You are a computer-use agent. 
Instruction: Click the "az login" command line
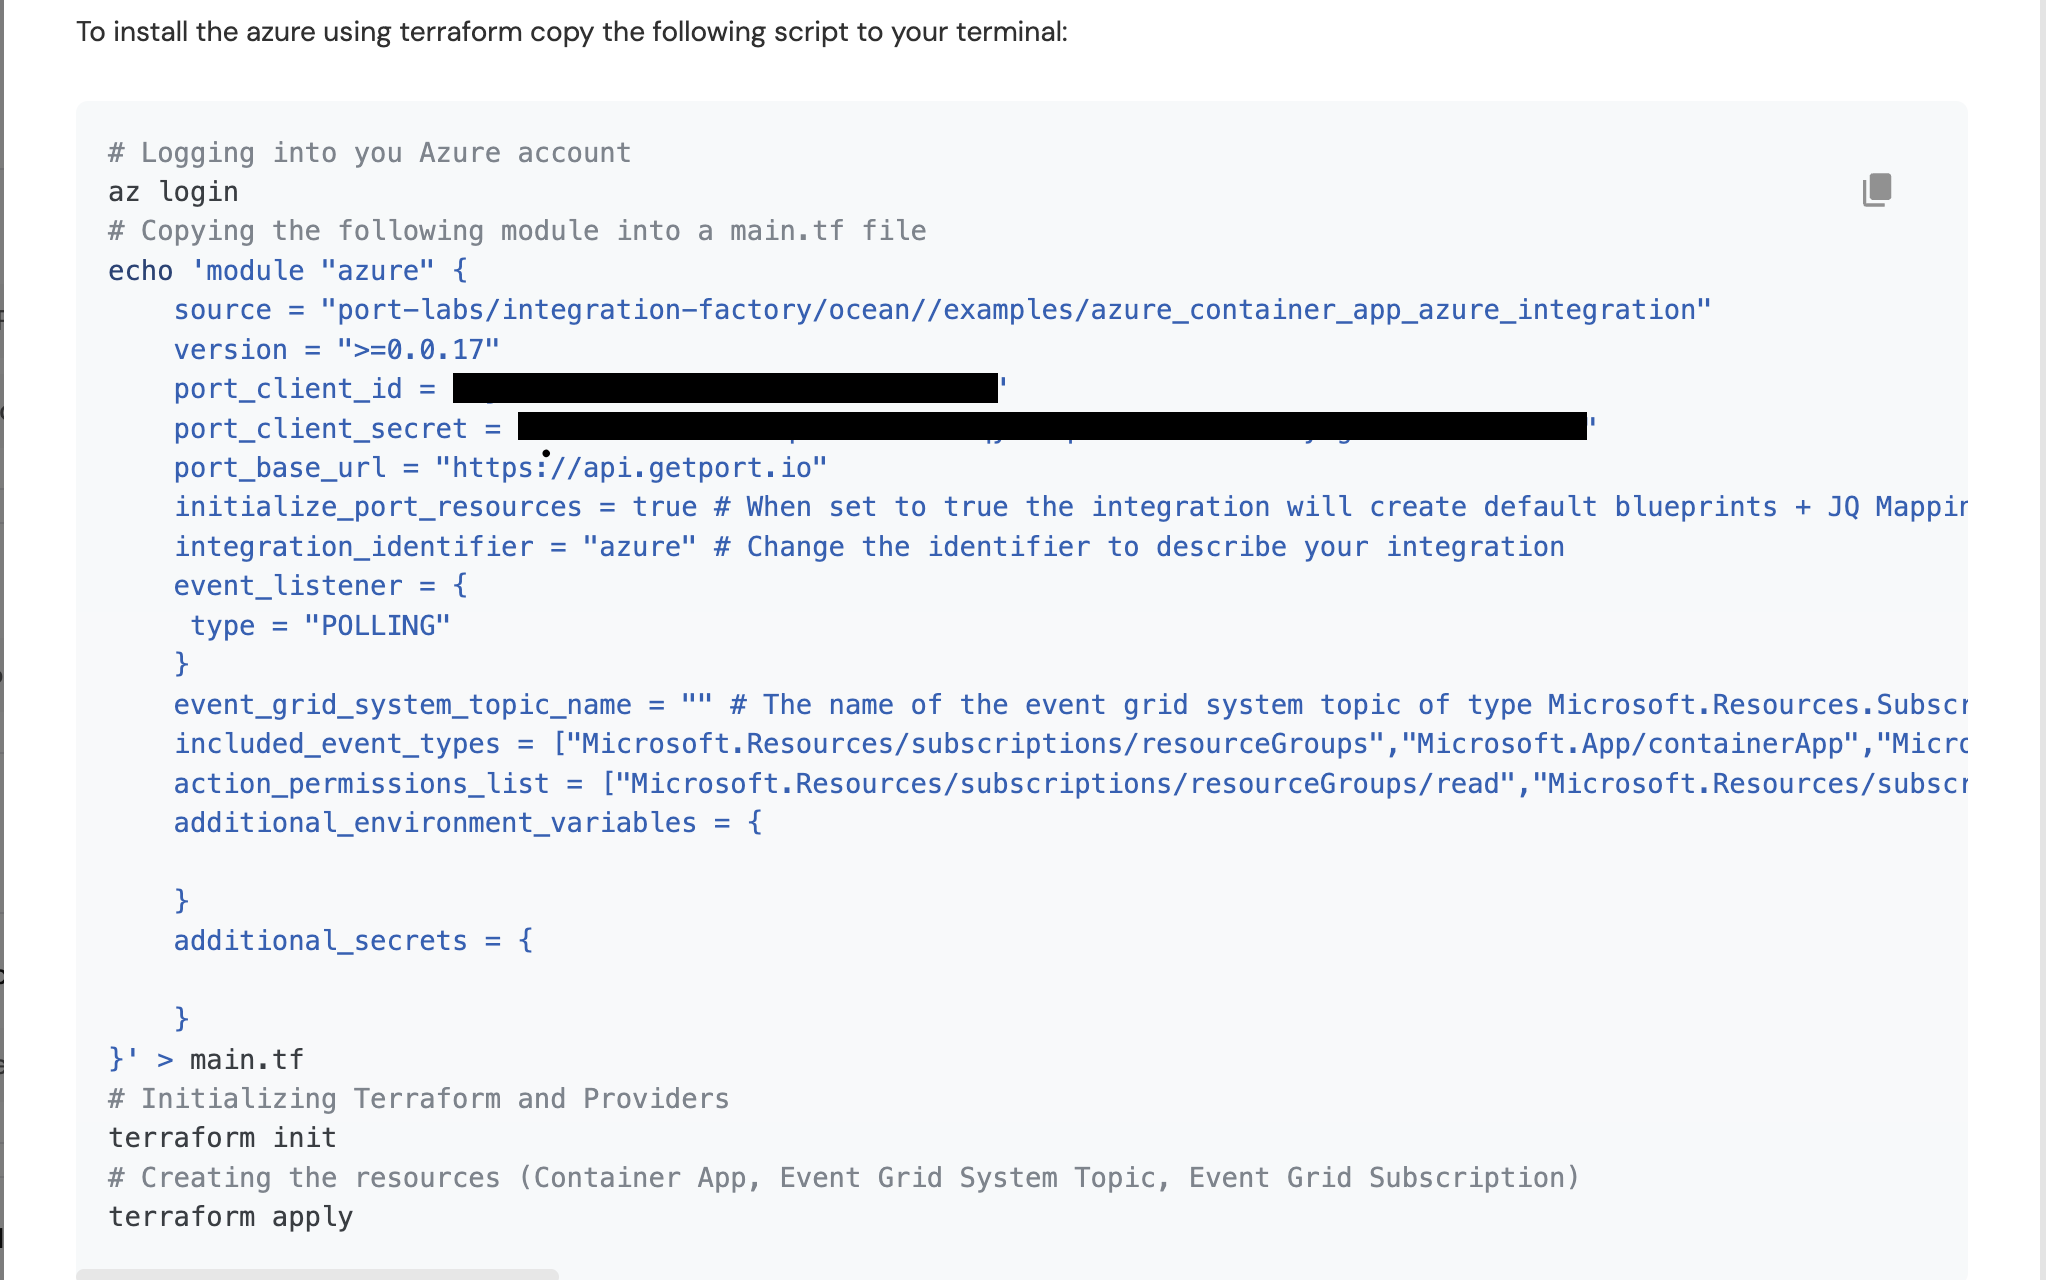click(173, 192)
